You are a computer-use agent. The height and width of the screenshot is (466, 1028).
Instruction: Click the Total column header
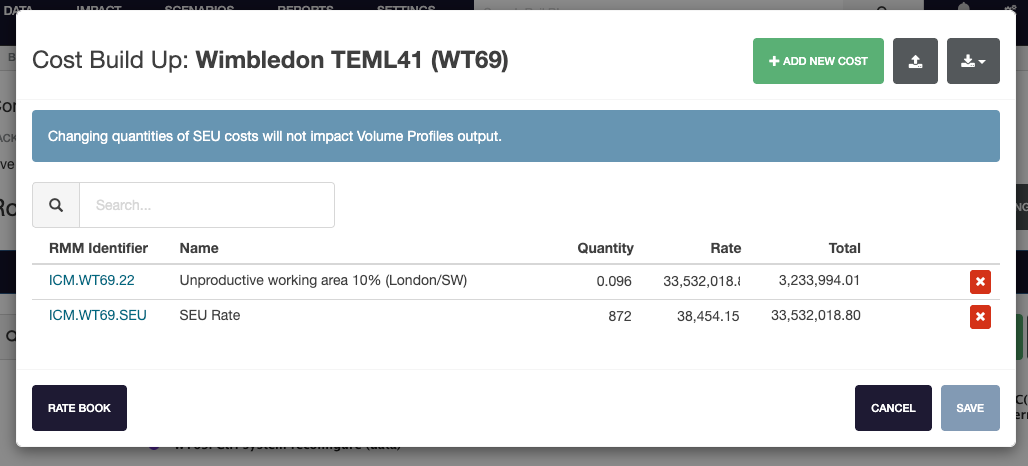(x=844, y=248)
